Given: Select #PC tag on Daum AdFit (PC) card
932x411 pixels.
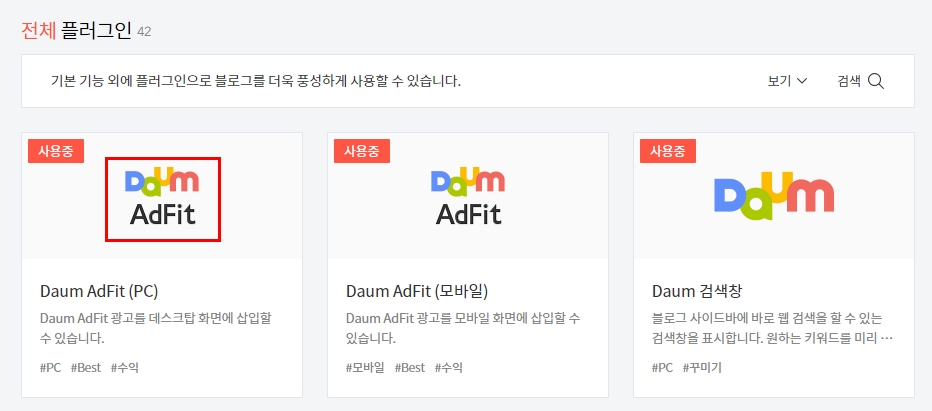Looking at the screenshot, I should 51,368.
